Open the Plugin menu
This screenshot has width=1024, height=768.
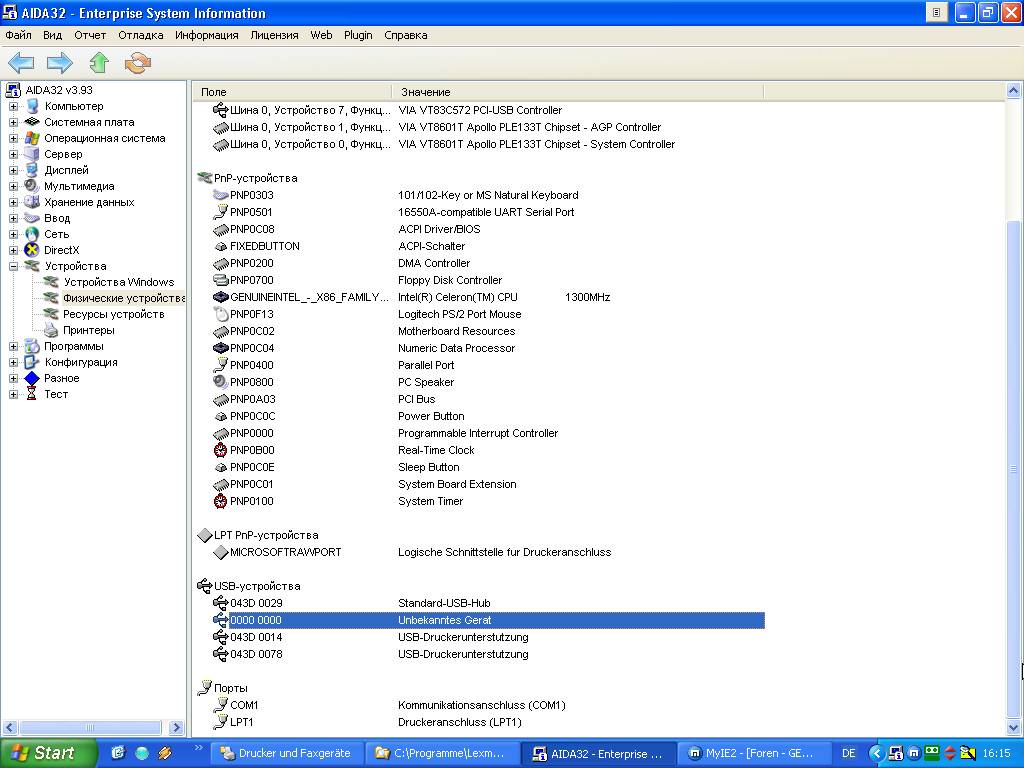coord(358,35)
